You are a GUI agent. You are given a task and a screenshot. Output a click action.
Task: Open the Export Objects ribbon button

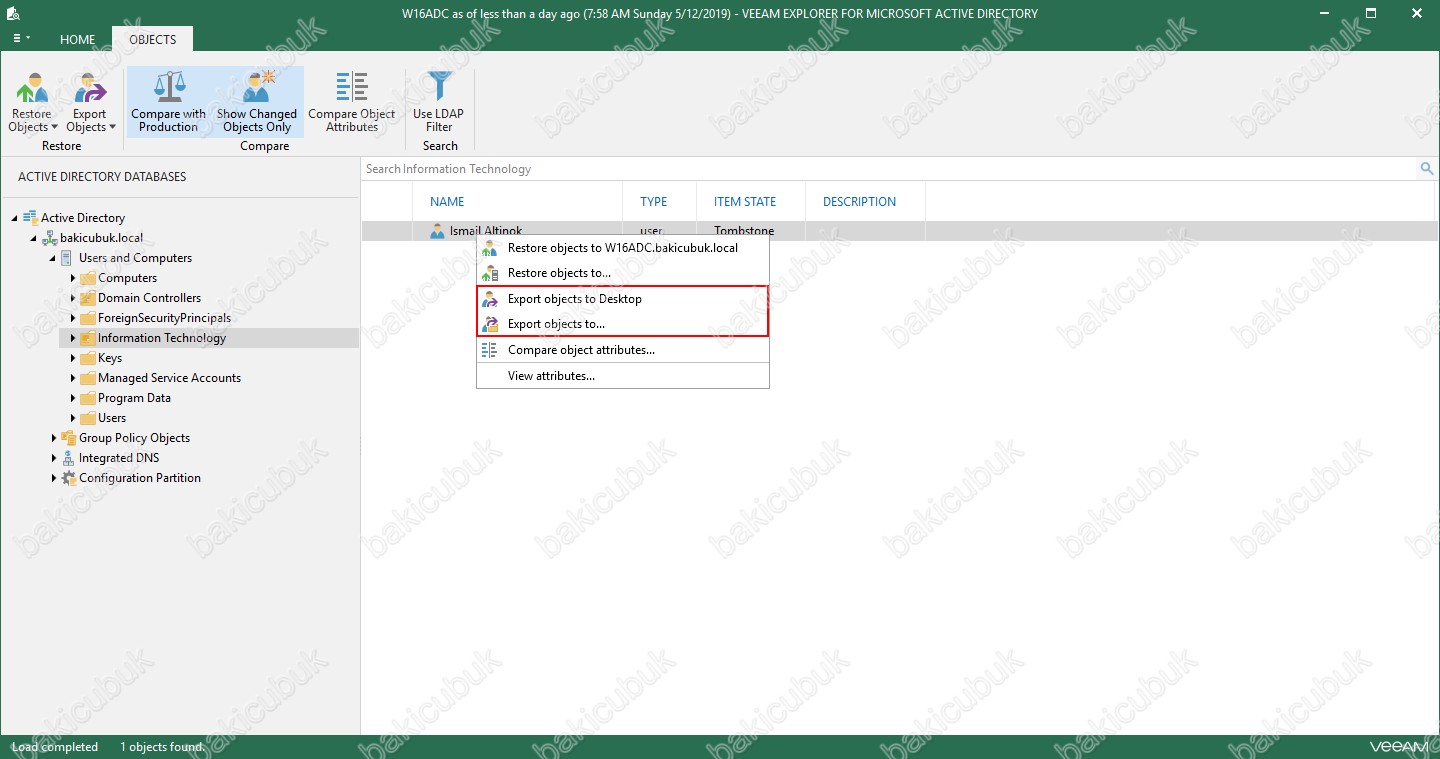[90, 102]
